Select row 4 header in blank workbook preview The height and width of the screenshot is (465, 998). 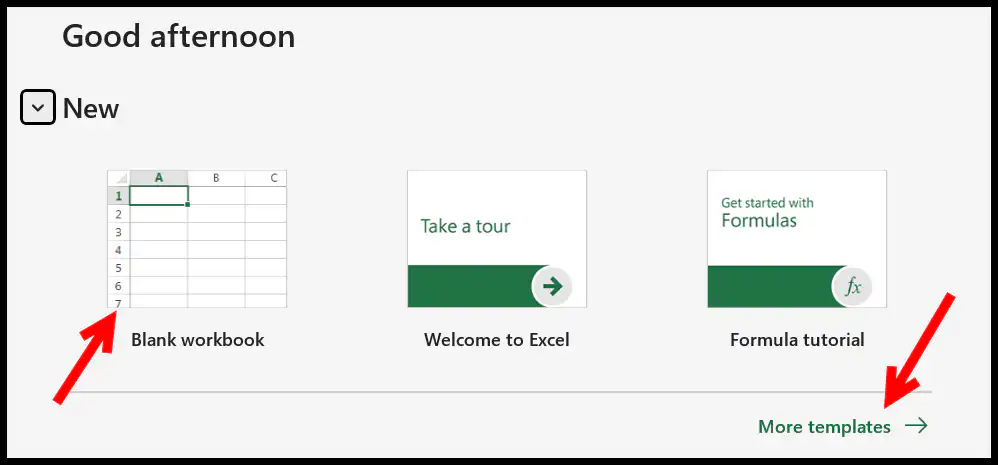point(119,250)
